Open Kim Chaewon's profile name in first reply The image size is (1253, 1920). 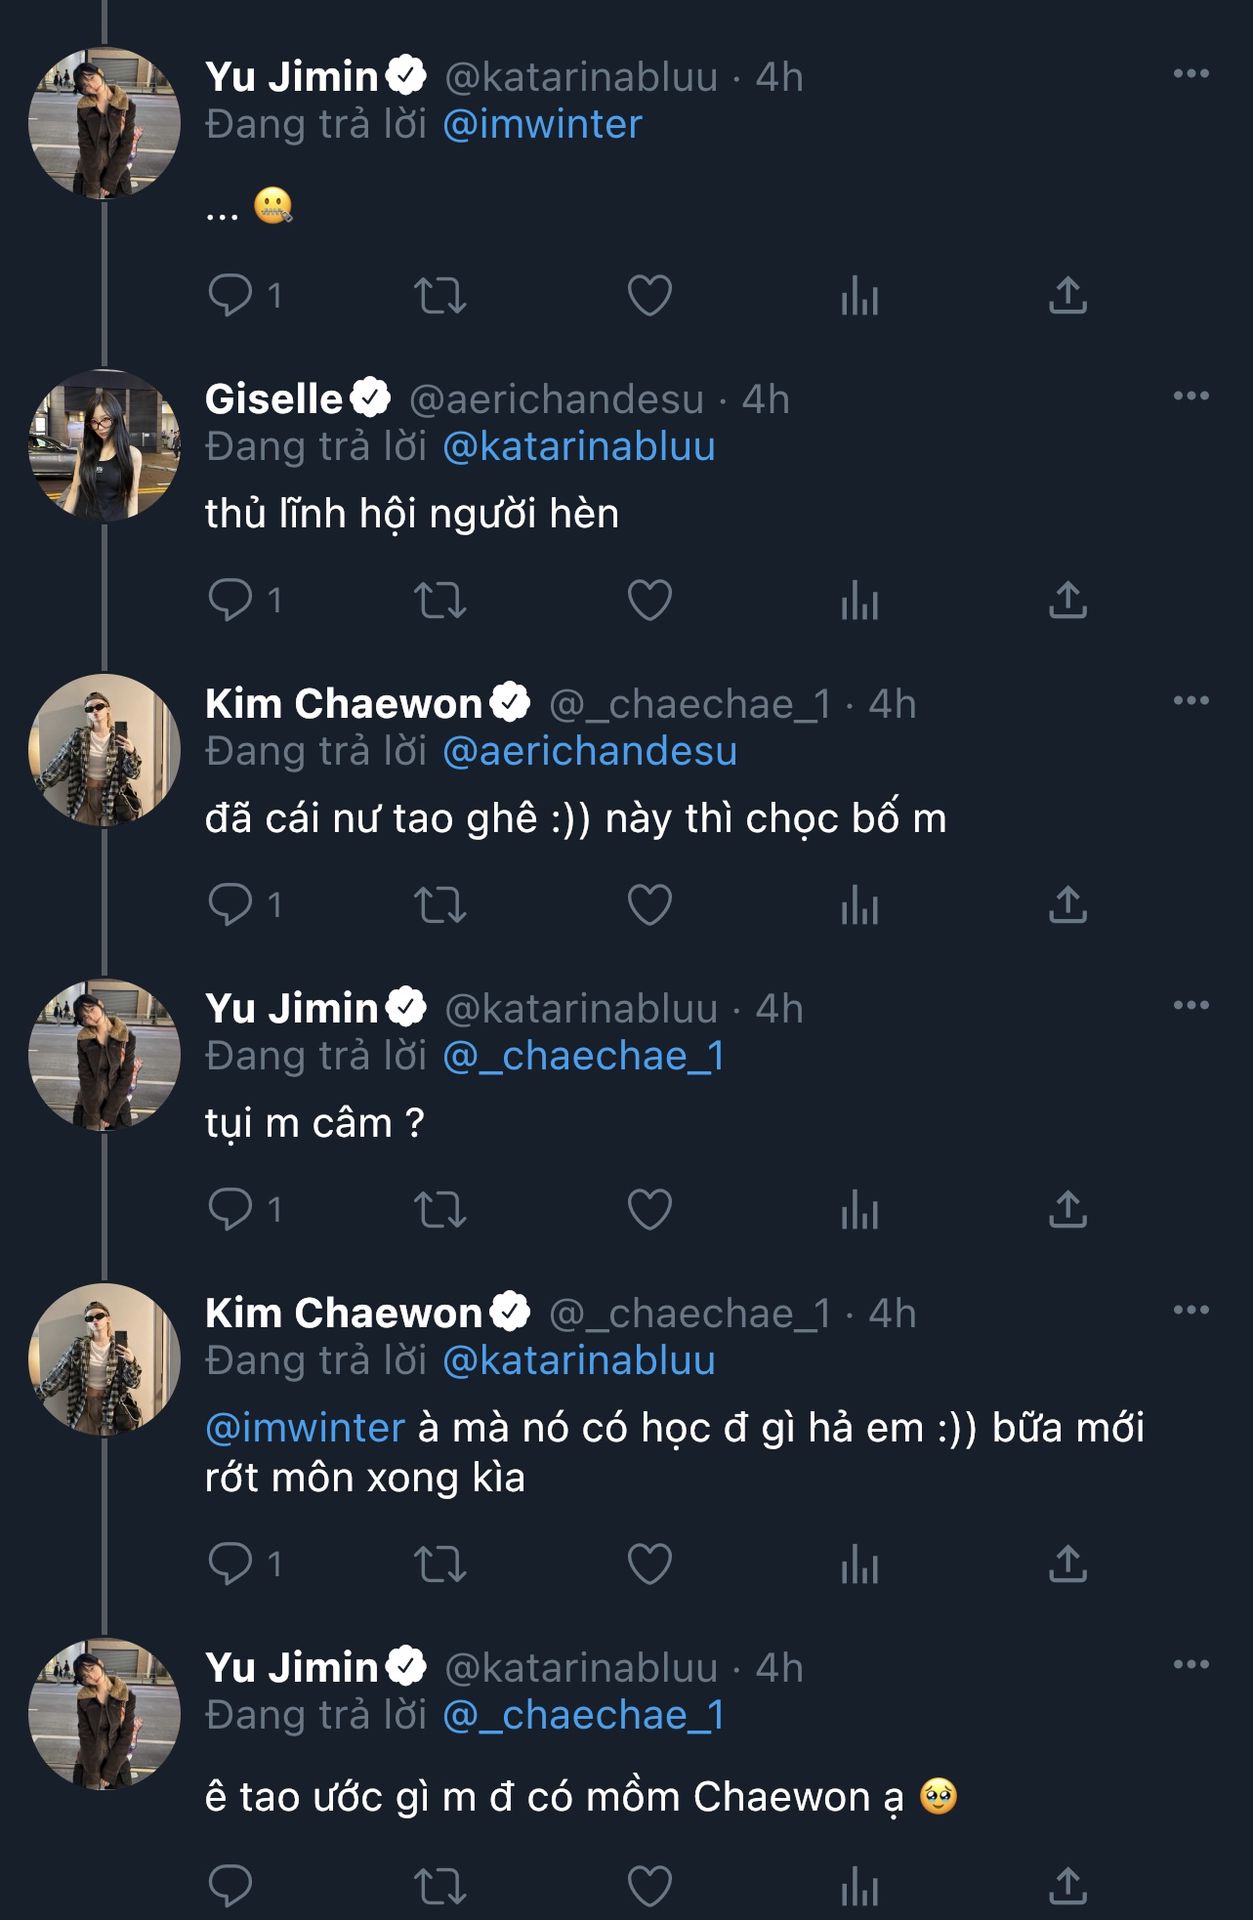tap(343, 704)
